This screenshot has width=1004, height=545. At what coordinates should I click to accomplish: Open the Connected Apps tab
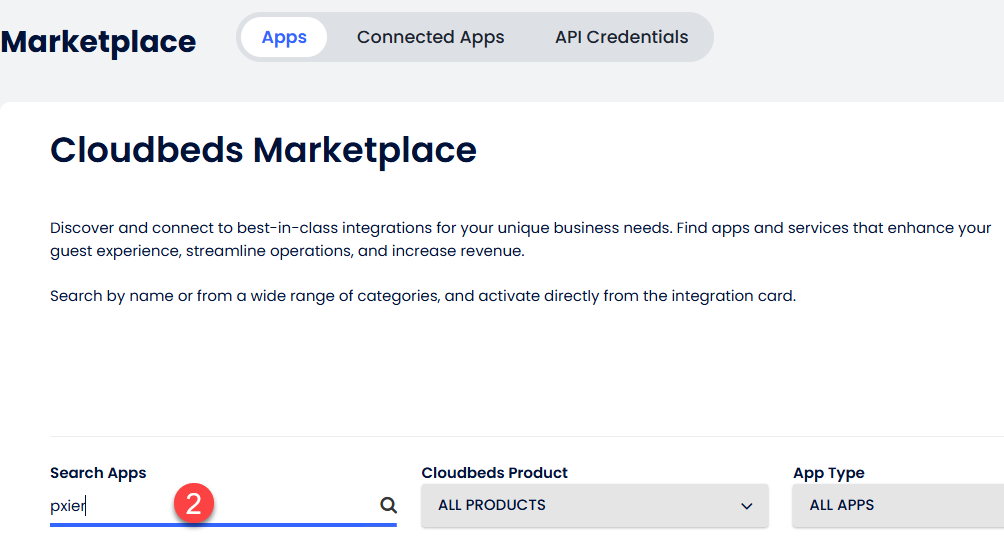coord(430,37)
